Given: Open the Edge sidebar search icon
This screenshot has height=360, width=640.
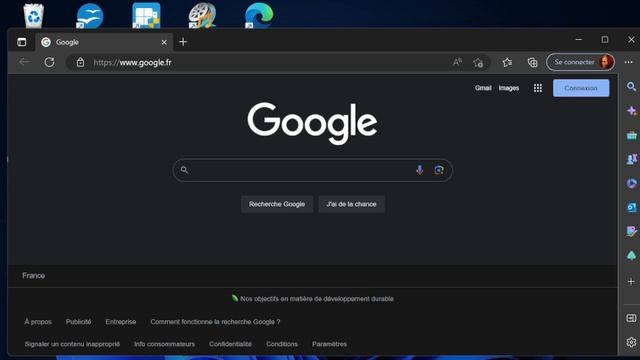Looking at the screenshot, I should click(631, 87).
